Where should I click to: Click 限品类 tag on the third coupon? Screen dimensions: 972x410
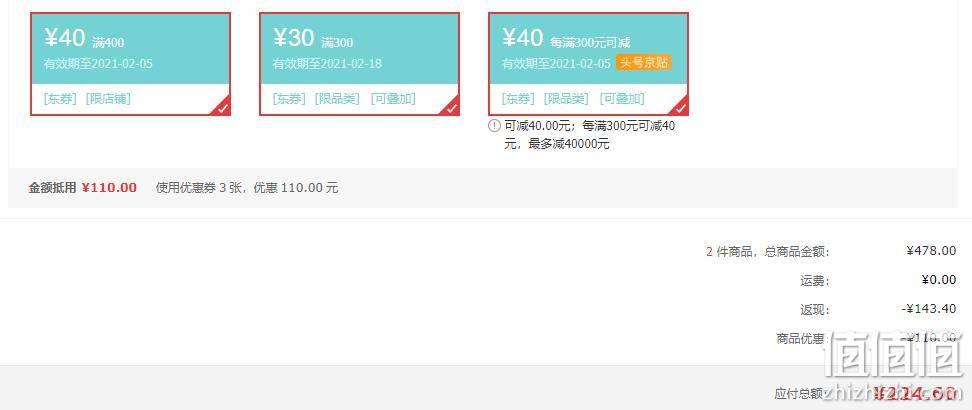point(566,99)
